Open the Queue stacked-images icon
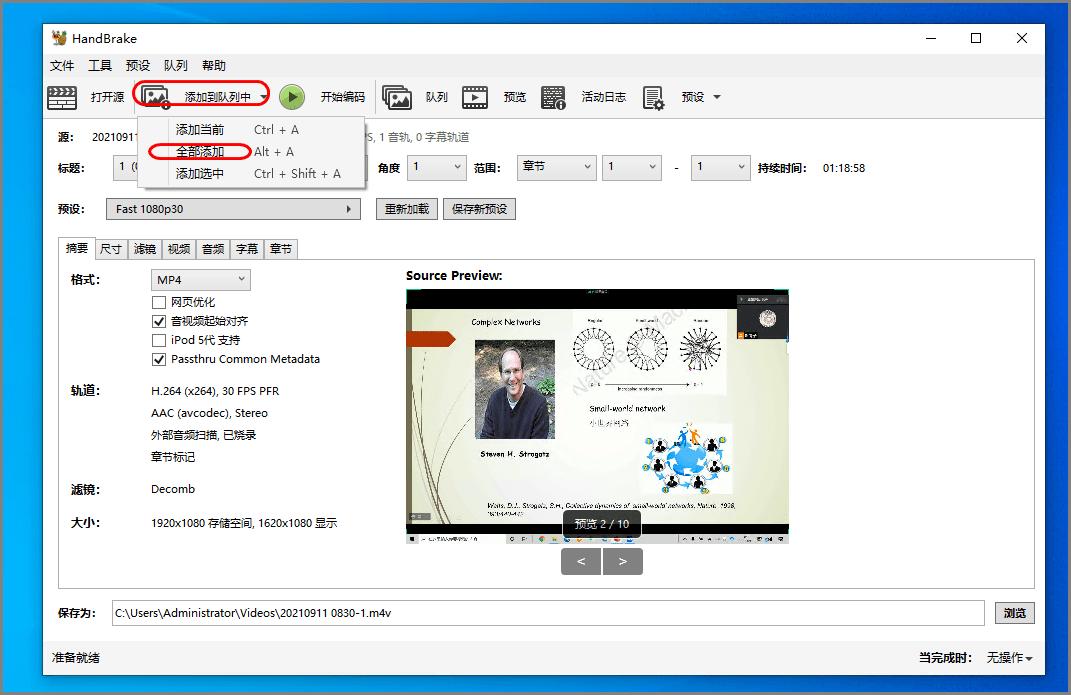 tap(397, 97)
